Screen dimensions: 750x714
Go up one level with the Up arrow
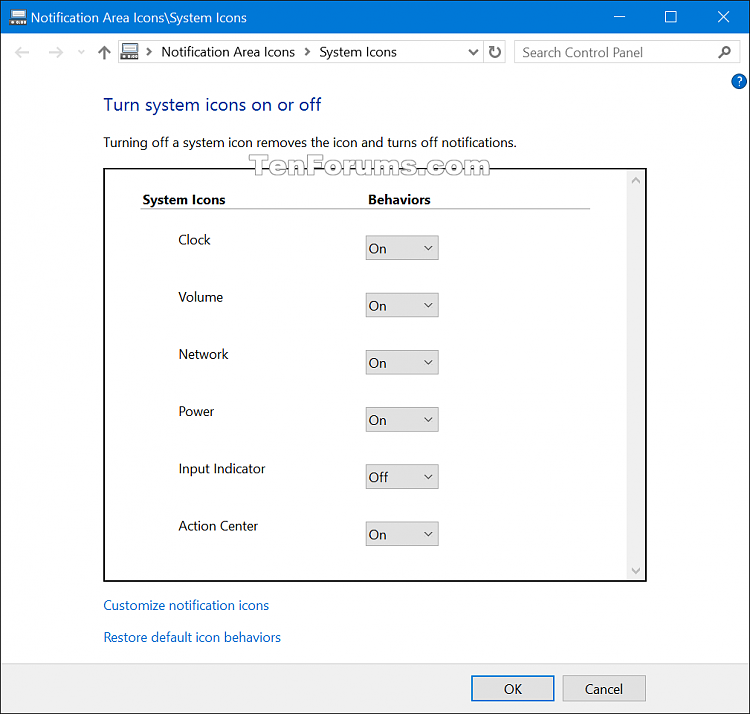104,52
